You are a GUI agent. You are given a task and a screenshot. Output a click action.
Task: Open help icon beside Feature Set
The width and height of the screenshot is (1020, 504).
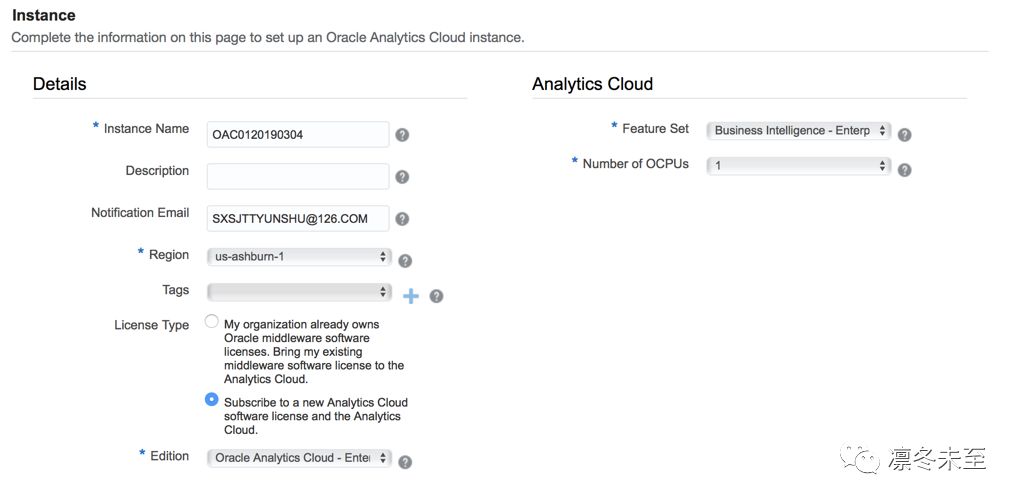point(904,135)
